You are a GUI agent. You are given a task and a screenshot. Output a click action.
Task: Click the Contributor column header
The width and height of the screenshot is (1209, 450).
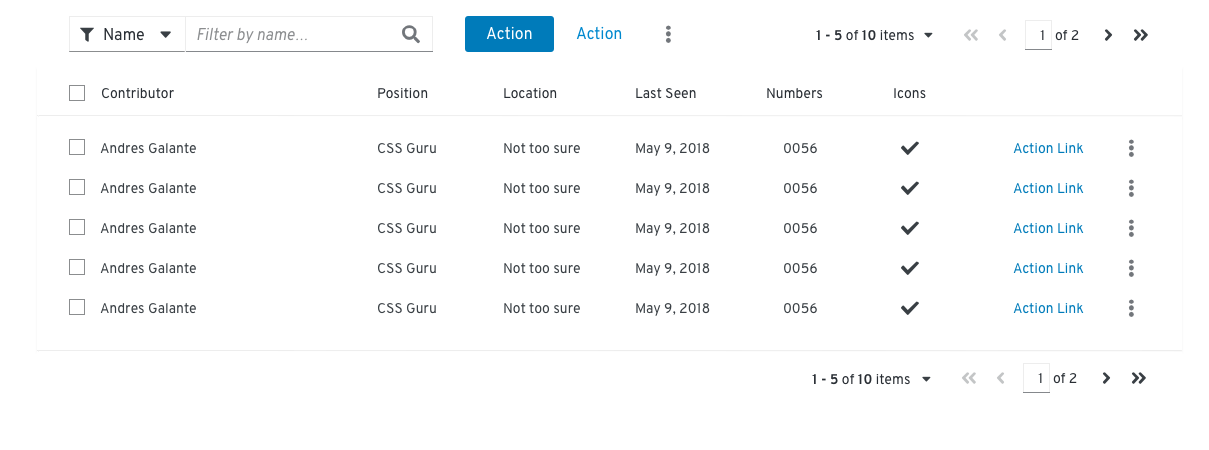point(137,93)
